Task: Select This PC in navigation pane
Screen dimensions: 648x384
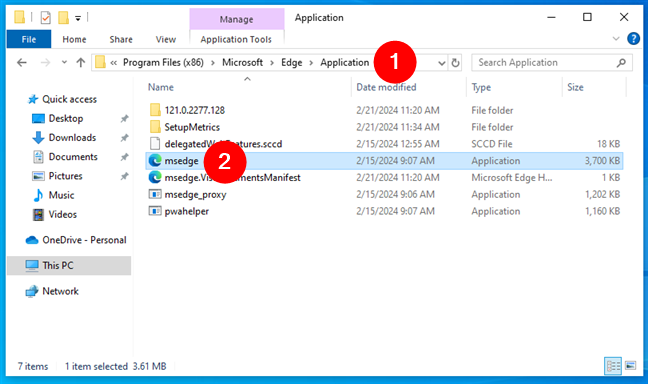Action: [69, 265]
